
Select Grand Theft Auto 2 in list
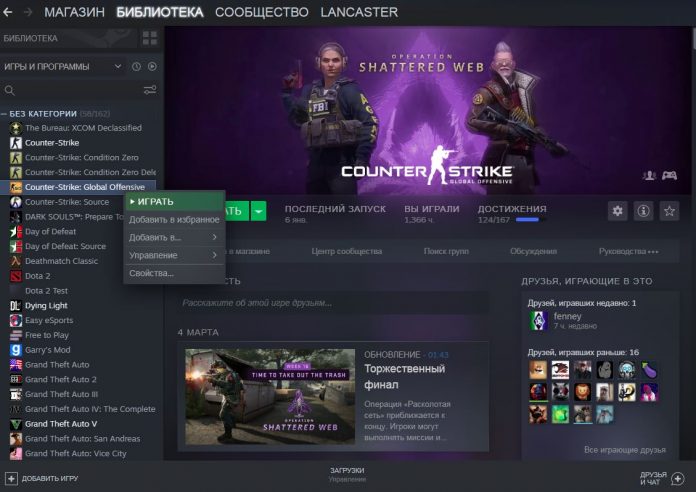[x=61, y=380]
